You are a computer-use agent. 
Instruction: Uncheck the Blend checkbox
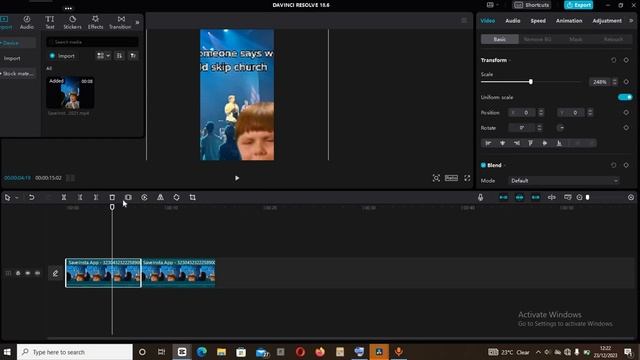[483, 165]
